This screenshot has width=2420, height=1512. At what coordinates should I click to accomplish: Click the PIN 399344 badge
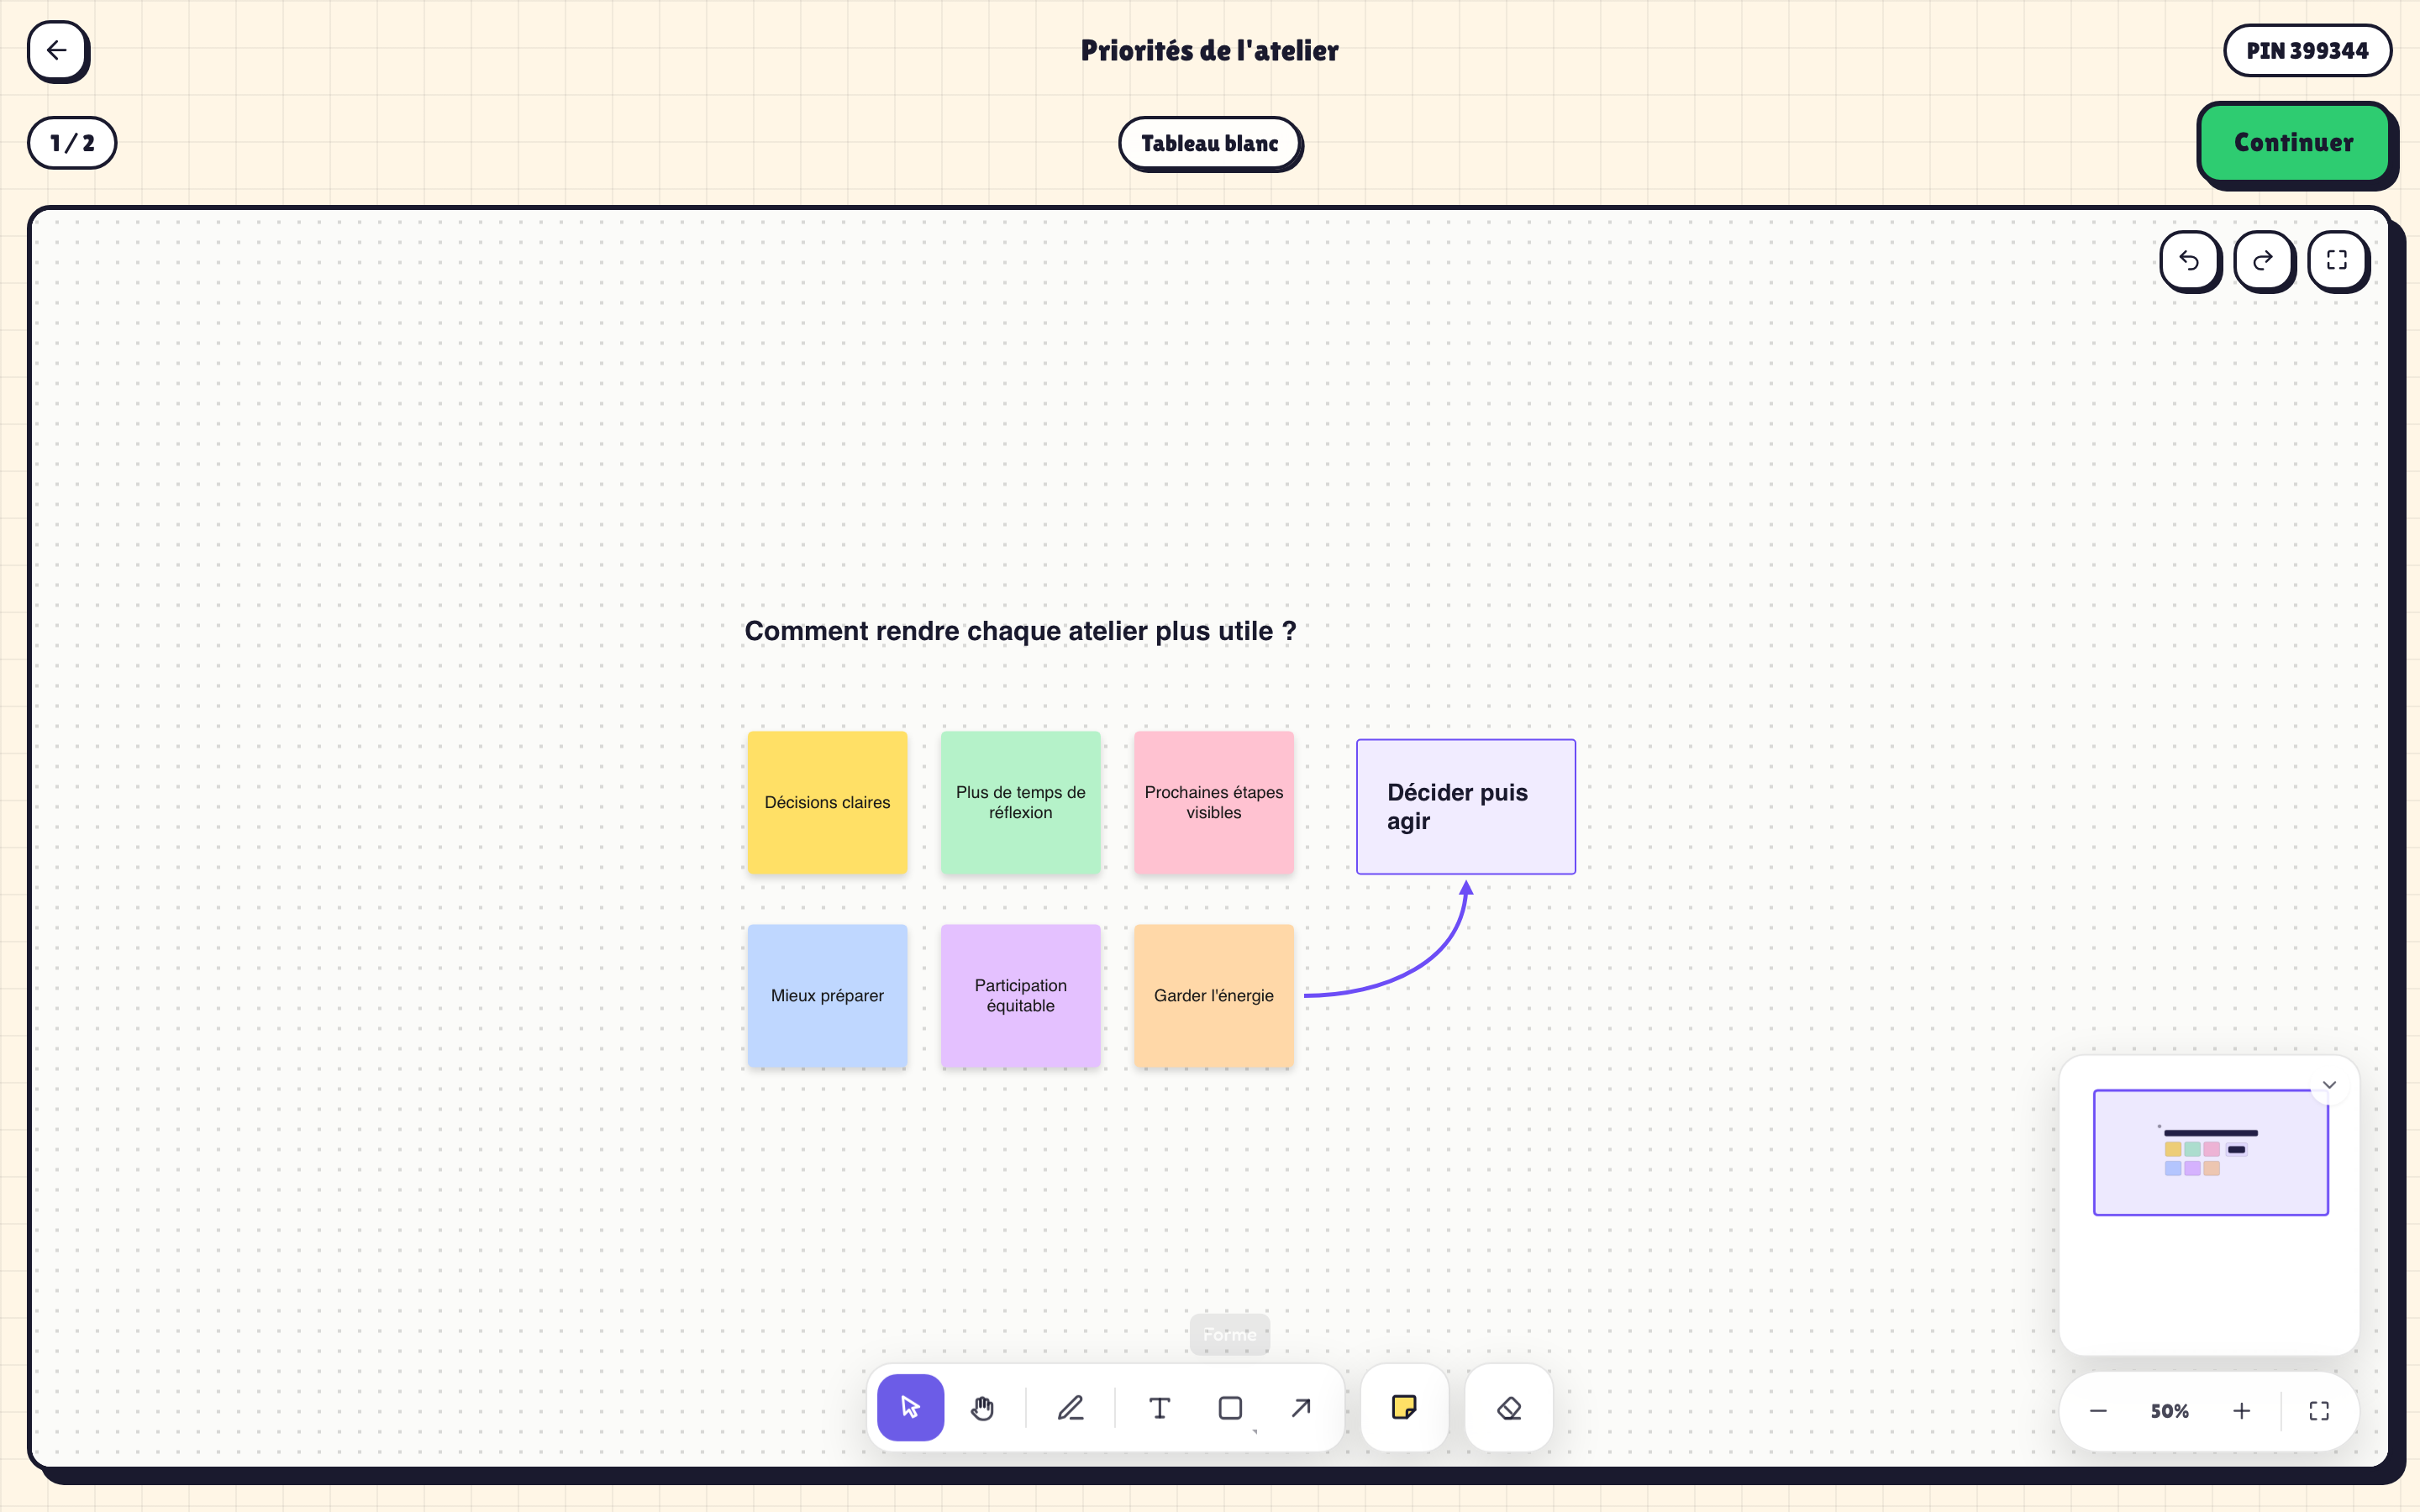(2307, 50)
